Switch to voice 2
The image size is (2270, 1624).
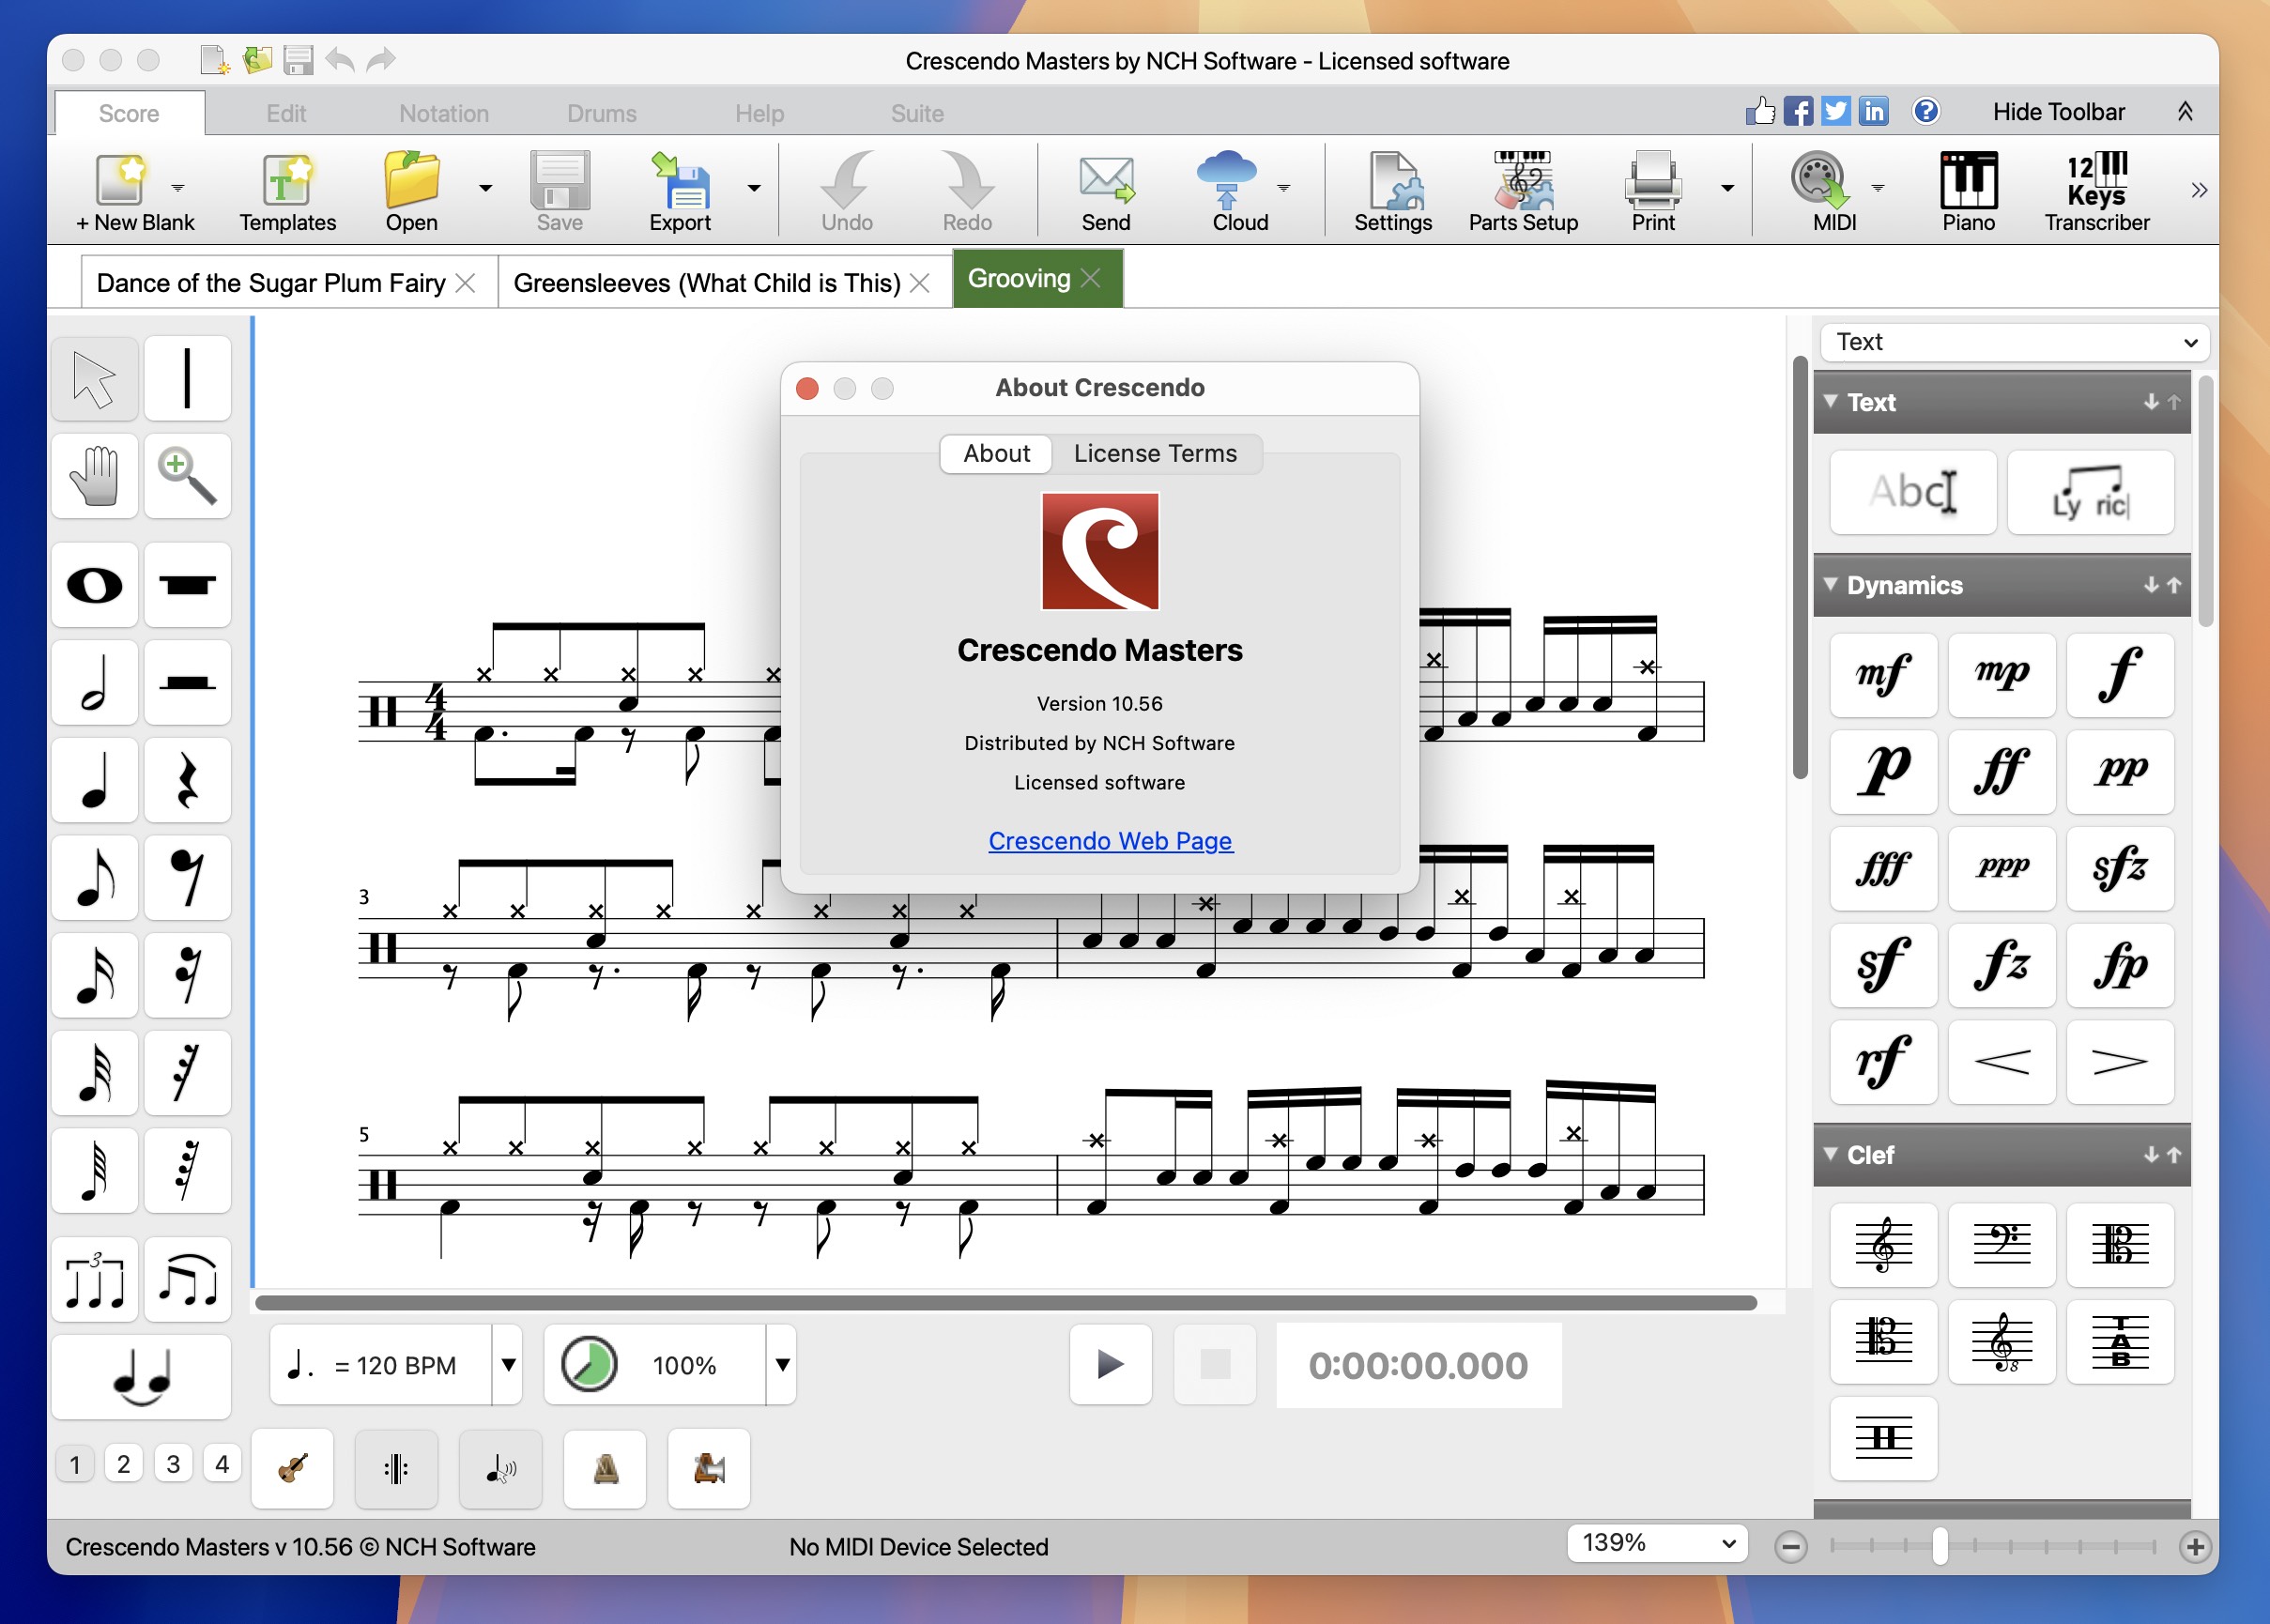point(124,1464)
